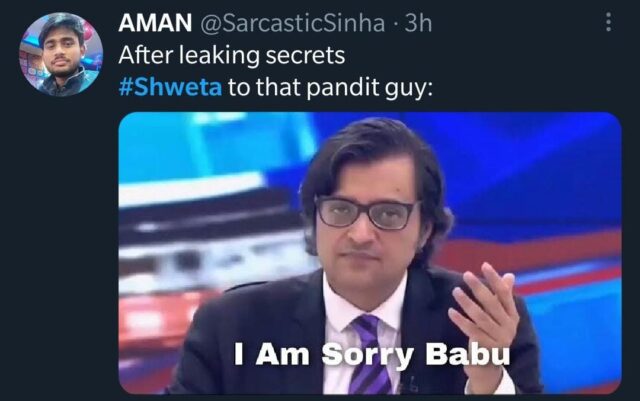This screenshot has width=640, height=401.
Task: Click the 'to that pandit guy:' text
Action: [x=330, y=87]
